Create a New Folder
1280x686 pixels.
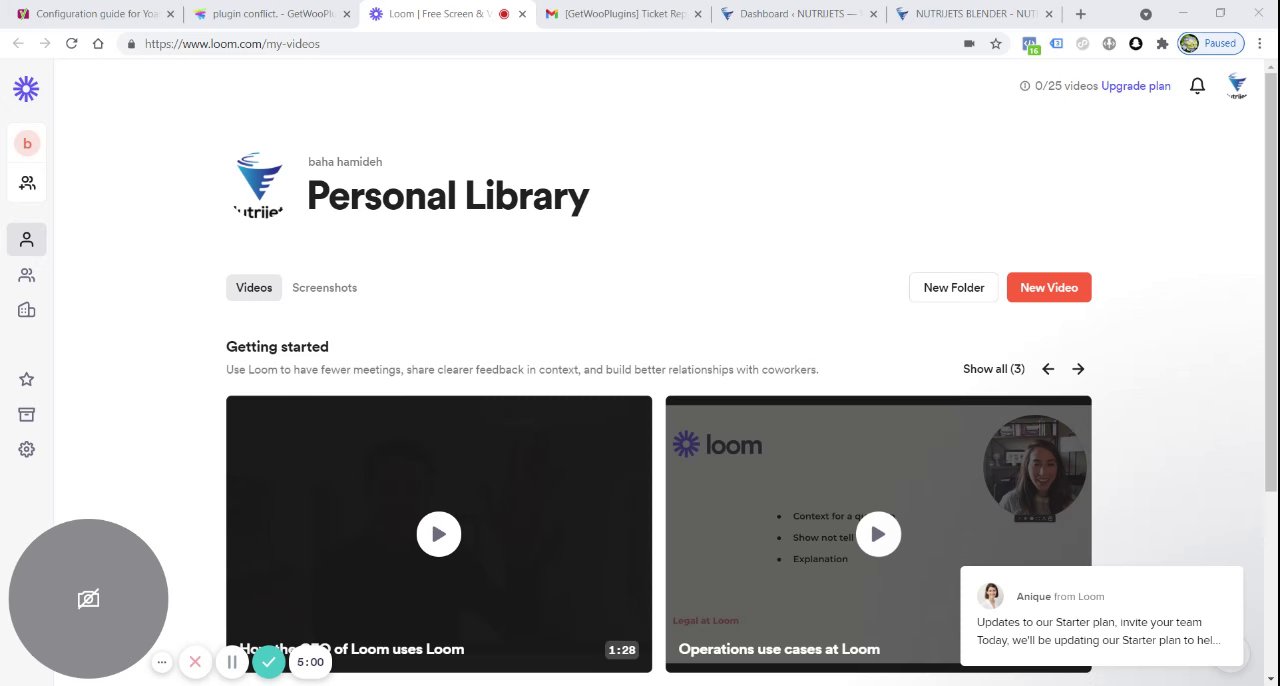point(954,287)
